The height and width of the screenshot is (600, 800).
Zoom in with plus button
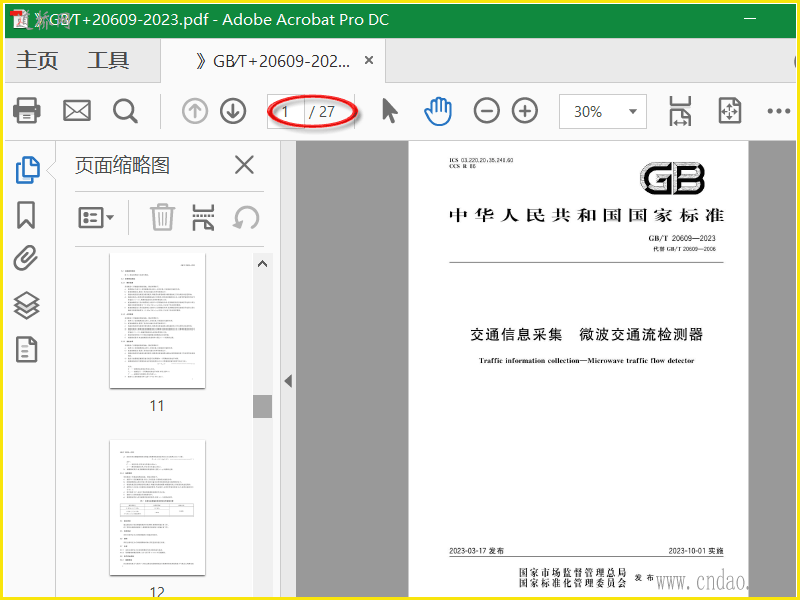tap(525, 111)
